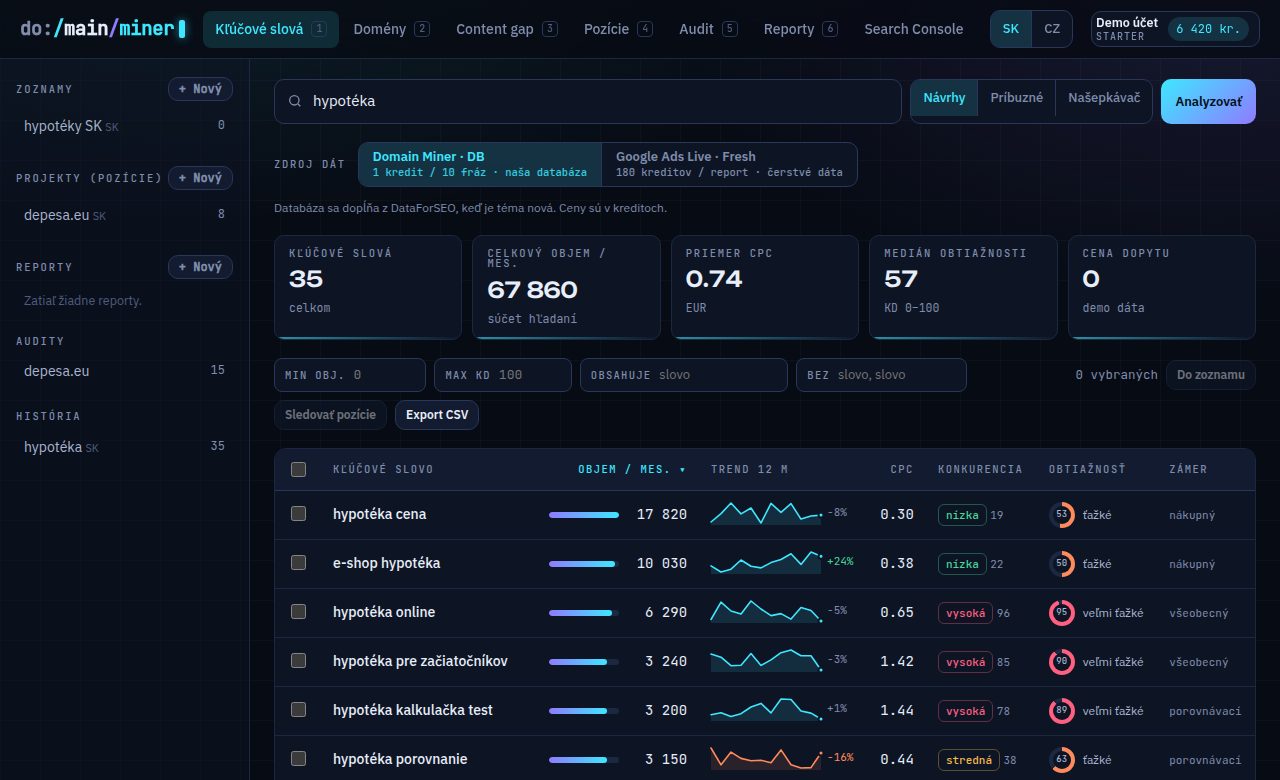Create a new project under Projekty
Screen dimensions: 1280x780
pos(200,178)
